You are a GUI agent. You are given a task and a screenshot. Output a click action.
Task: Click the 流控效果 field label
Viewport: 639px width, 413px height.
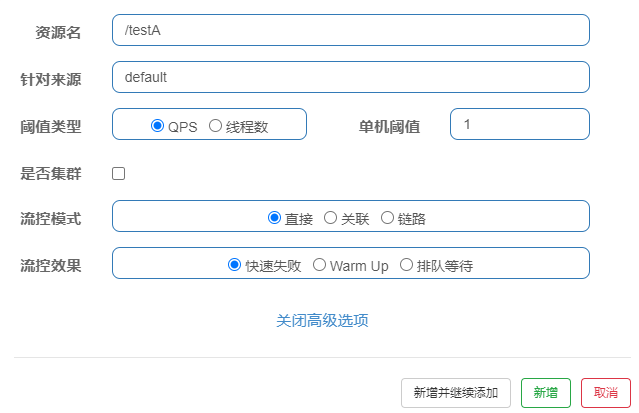51,265
